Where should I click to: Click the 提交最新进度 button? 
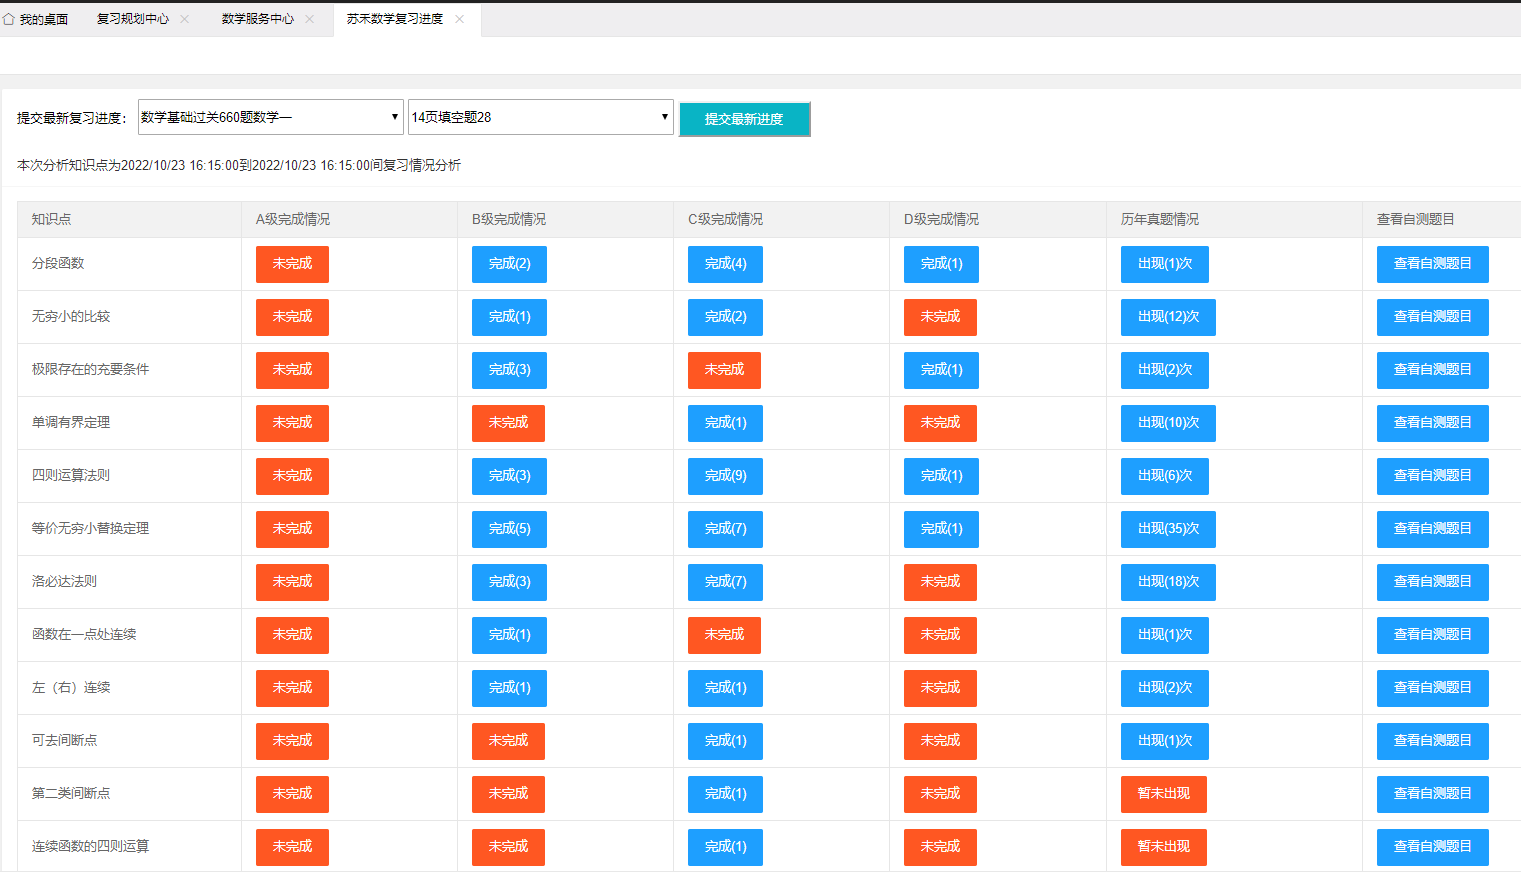coord(744,119)
